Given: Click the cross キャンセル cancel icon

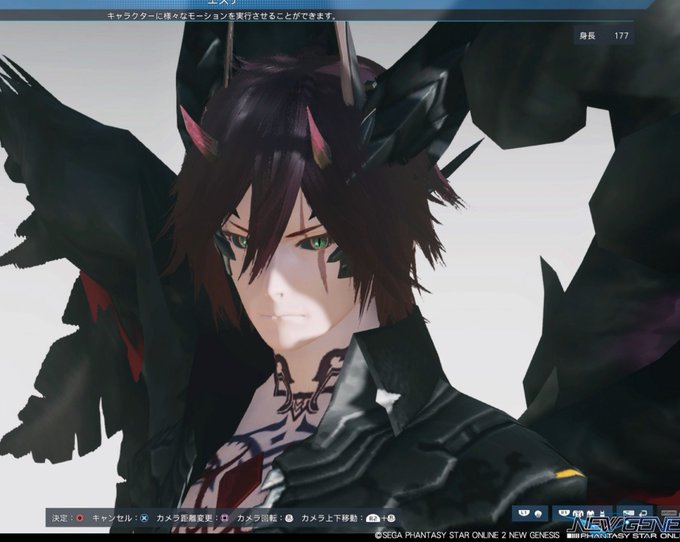Looking at the screenshot, I should point(145,518).
